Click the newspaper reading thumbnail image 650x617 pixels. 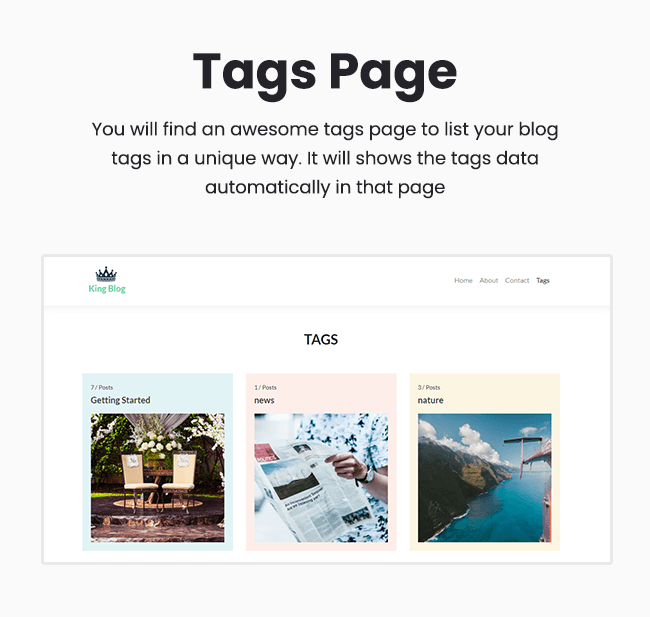click(321, 478)
